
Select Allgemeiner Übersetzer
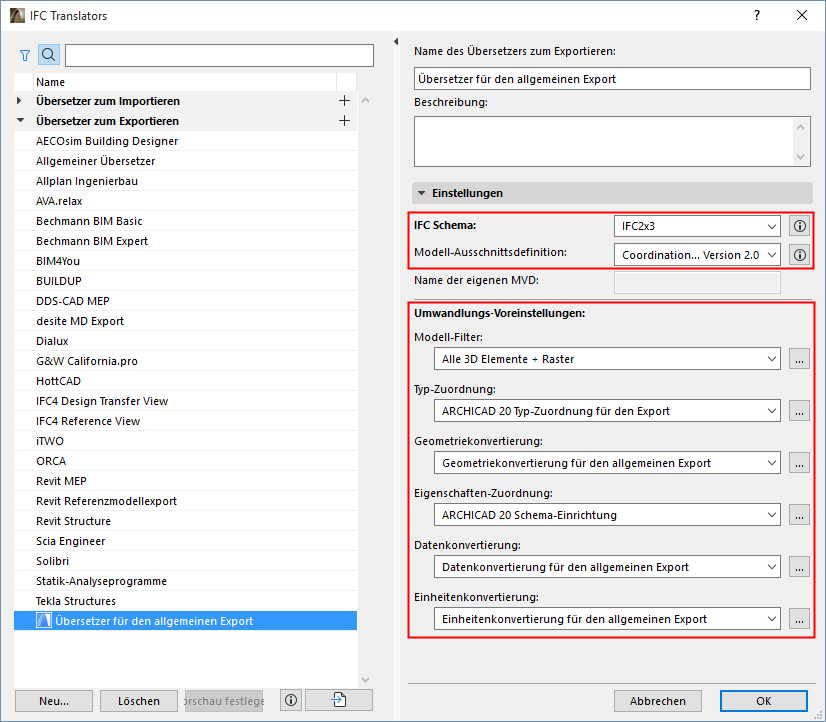tap(185, 161)
